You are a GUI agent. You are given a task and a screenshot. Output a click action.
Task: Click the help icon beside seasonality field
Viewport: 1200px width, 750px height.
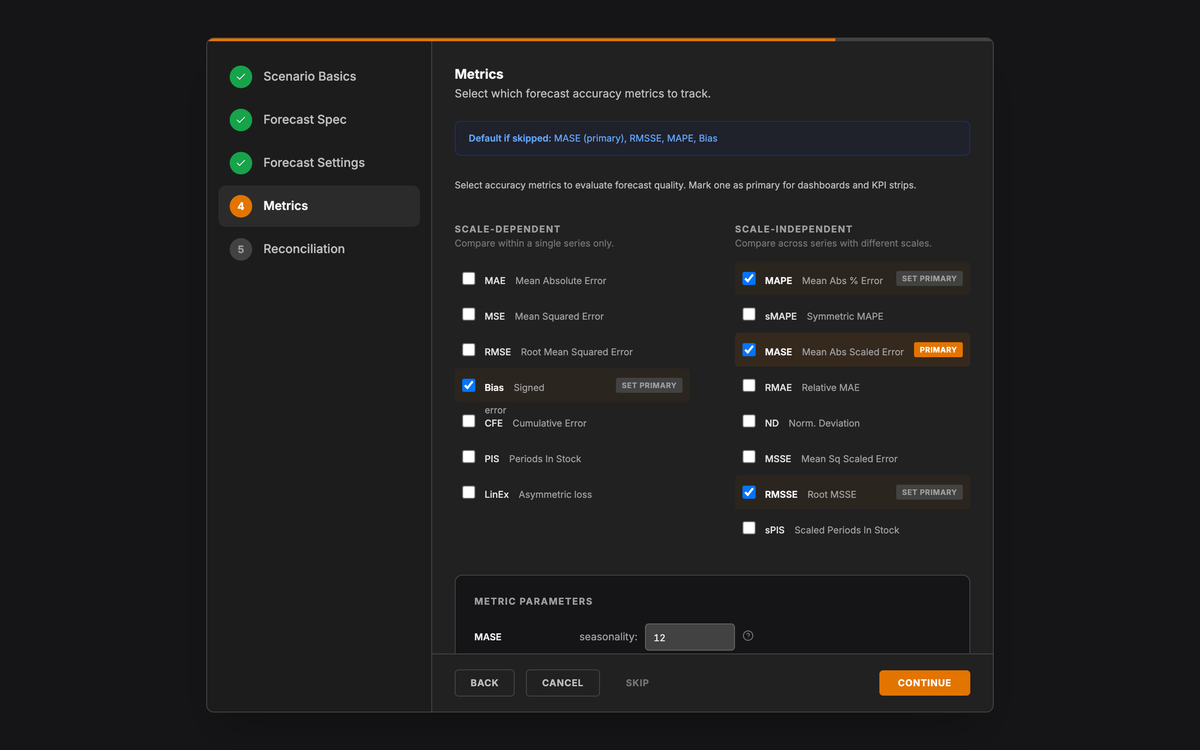748,636
